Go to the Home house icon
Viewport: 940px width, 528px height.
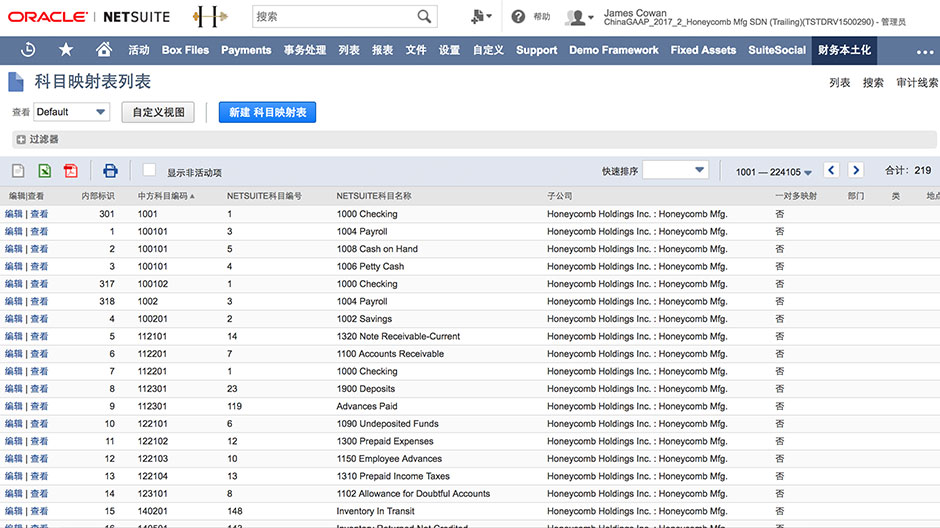(104, 50)
